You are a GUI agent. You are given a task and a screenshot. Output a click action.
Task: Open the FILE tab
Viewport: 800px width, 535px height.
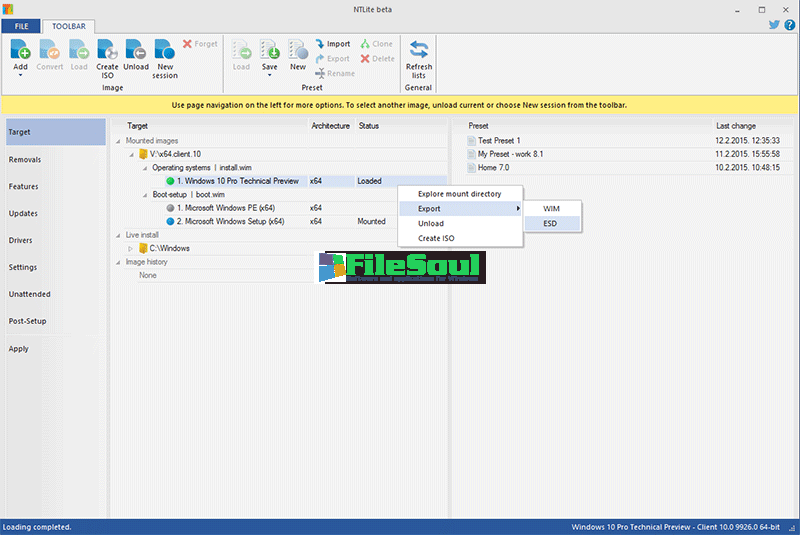click(x=20, y=25)
